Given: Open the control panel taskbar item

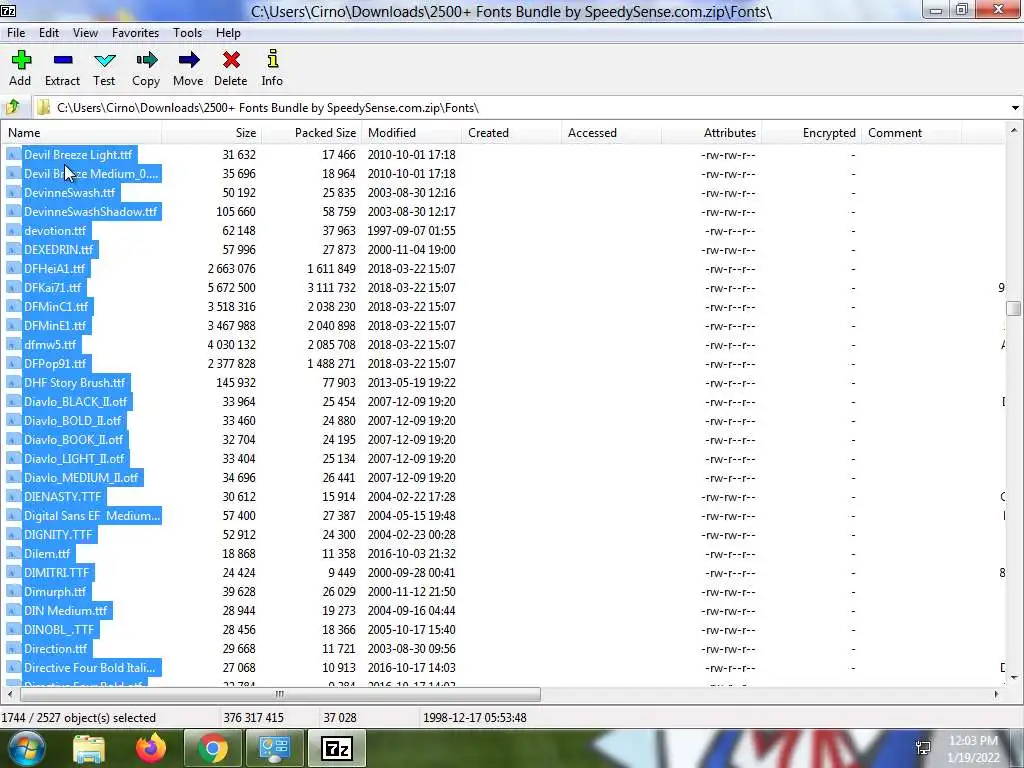Looking at the screenshot, I should pyautogui.click(x=274, y=748).
